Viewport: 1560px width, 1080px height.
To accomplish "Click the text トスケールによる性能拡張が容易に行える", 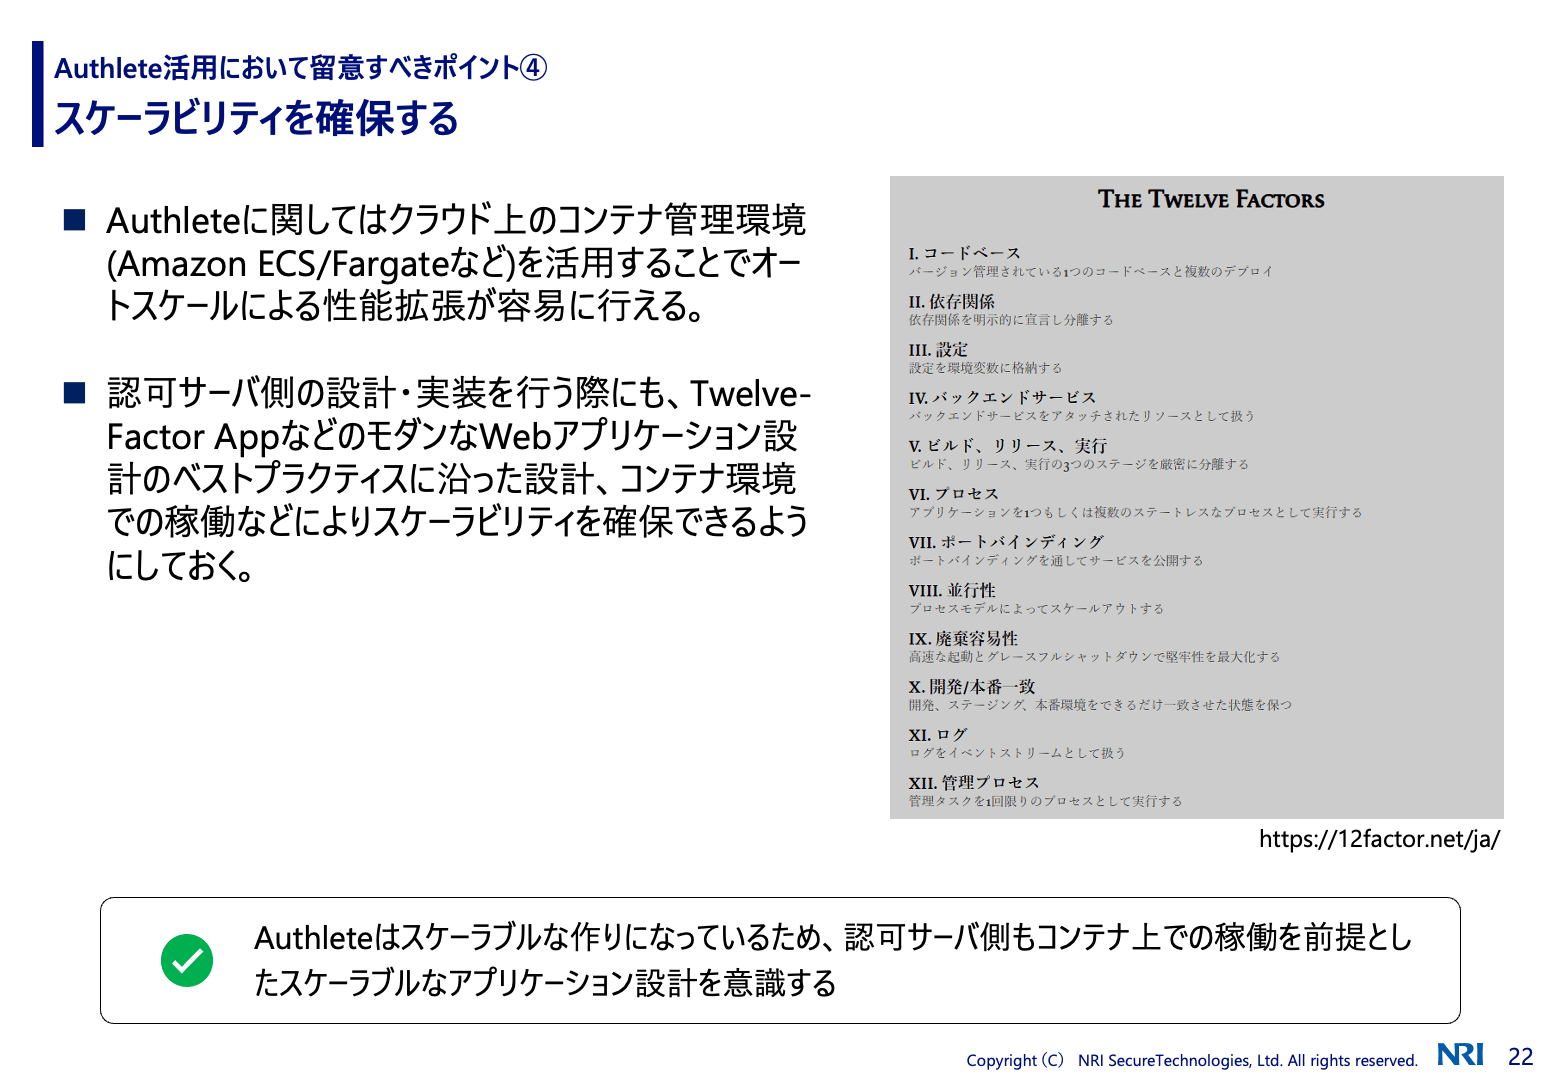I will [x=407, y=306].
